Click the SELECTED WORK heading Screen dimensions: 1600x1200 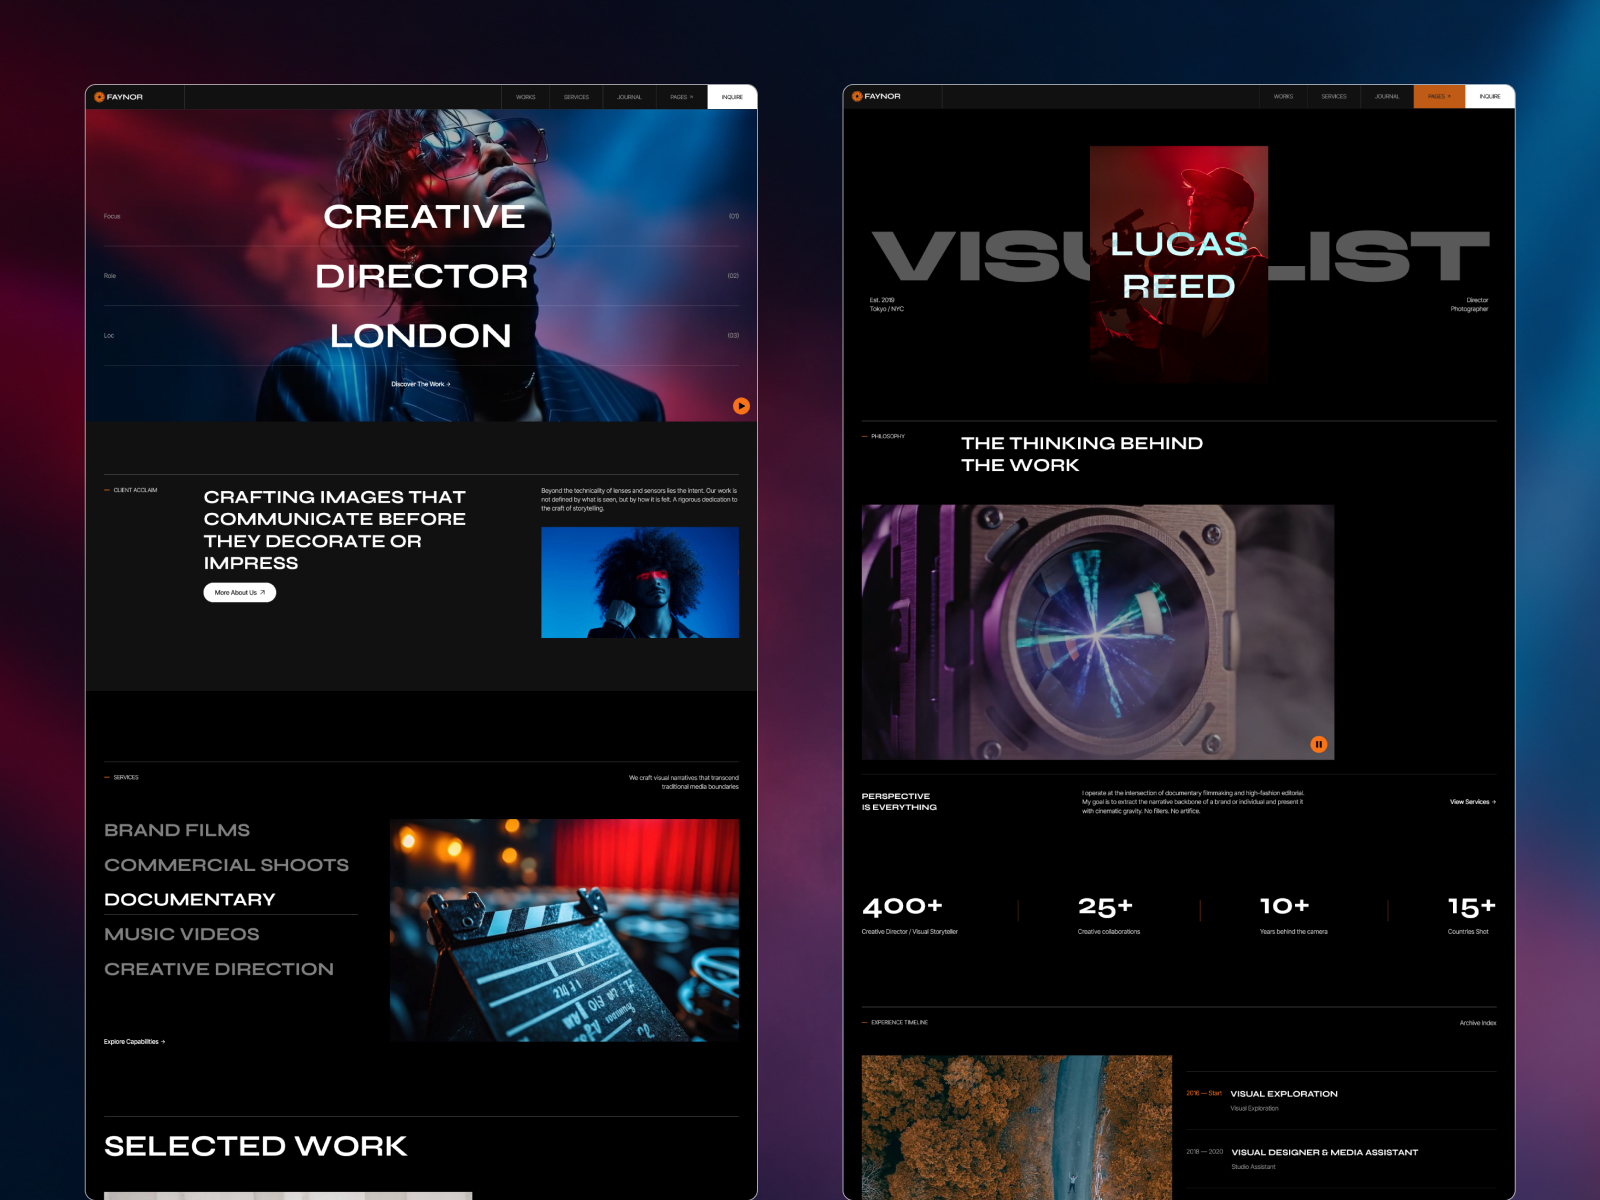click(256, 1146)
